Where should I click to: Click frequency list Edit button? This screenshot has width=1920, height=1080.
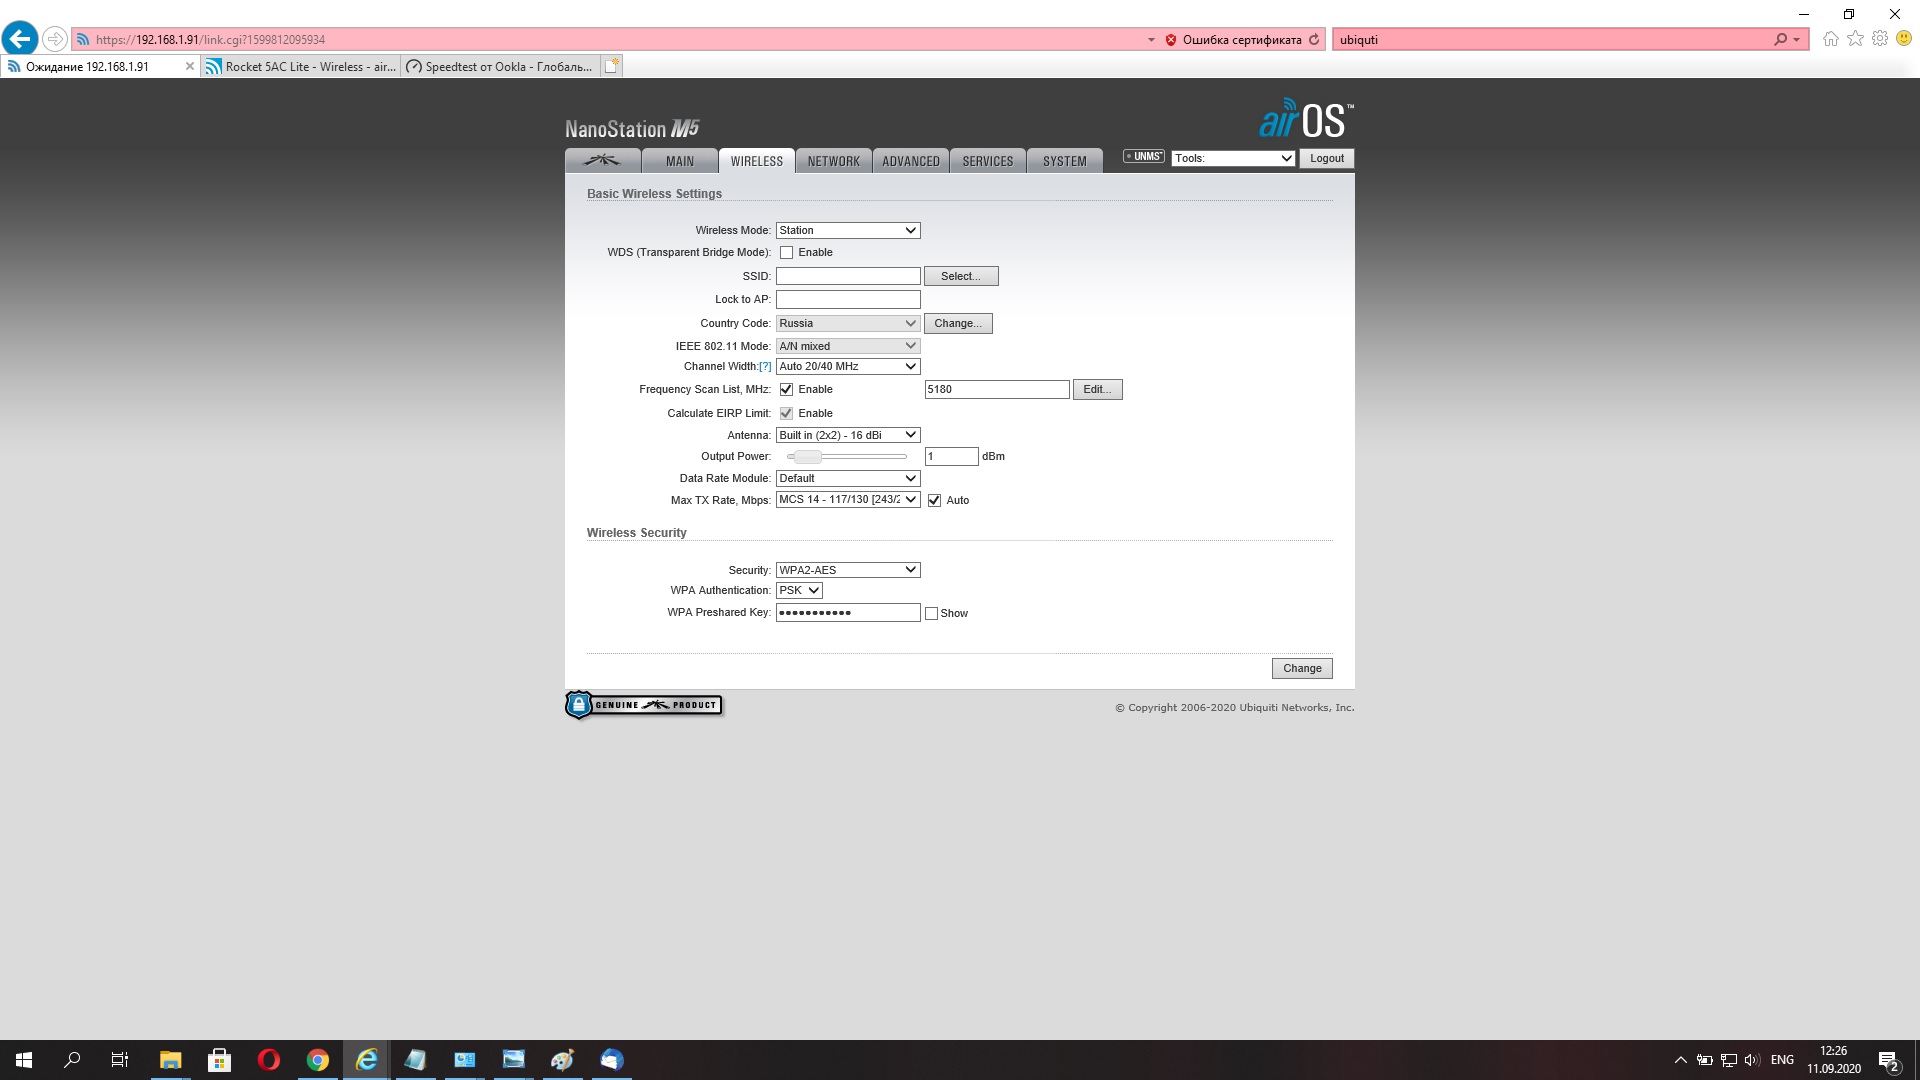[x=1097, y=390]
